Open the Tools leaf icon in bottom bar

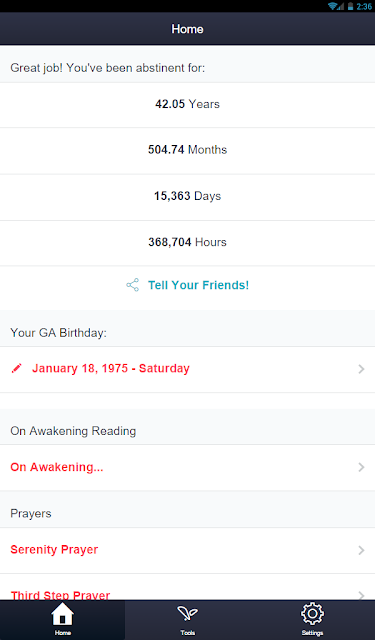(187, 614)
